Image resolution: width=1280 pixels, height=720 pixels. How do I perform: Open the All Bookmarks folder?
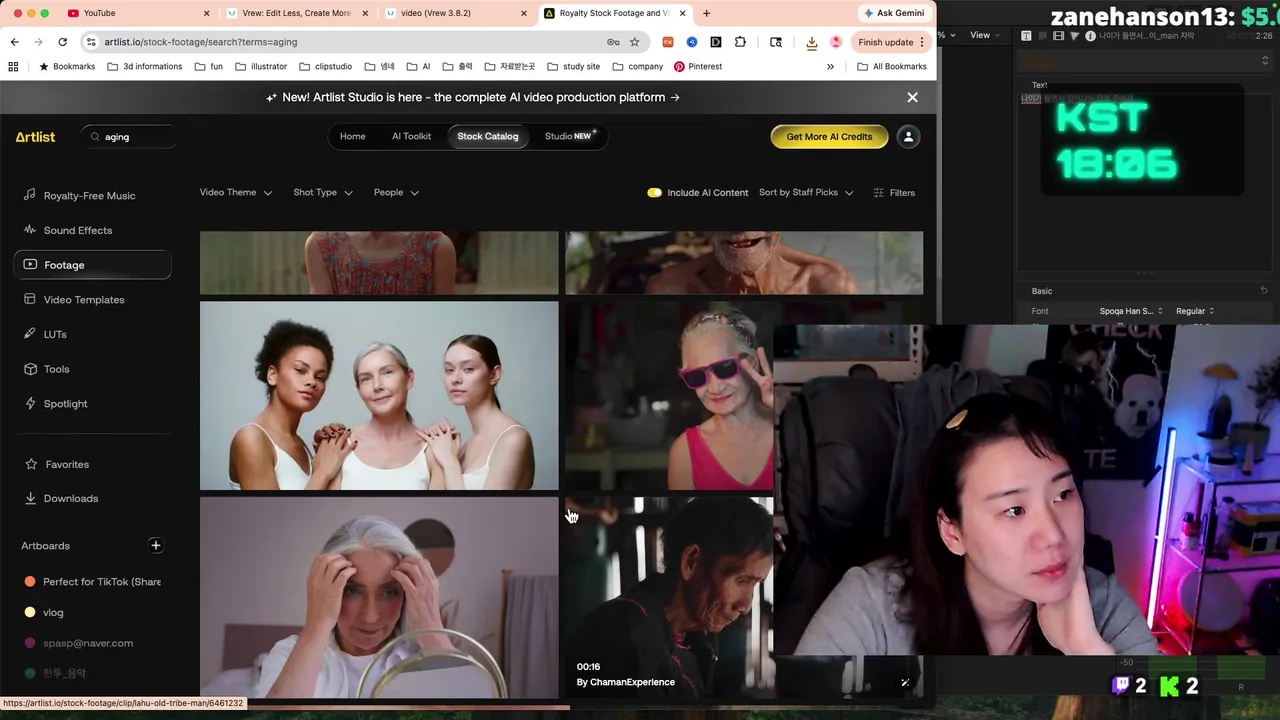click(892, 67)
